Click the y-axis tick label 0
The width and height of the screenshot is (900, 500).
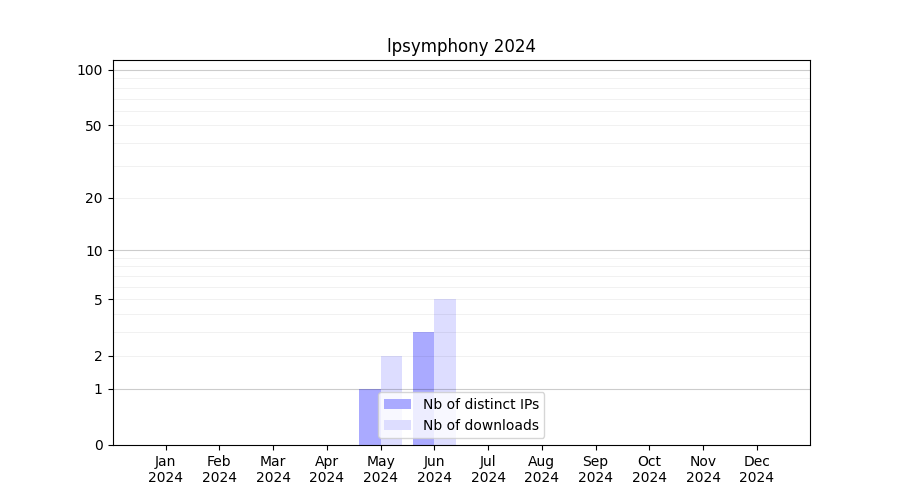click(x=98, y=445)
